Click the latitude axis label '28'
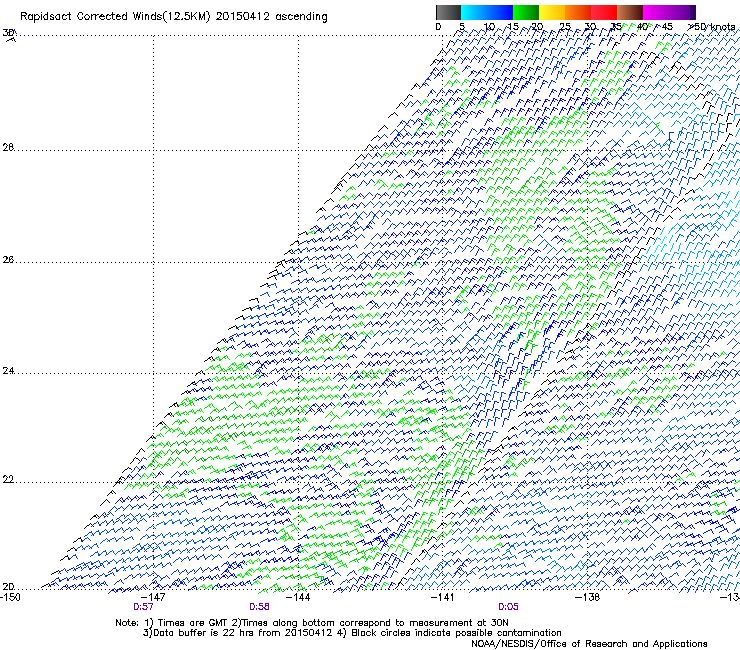 click(8, 148)
